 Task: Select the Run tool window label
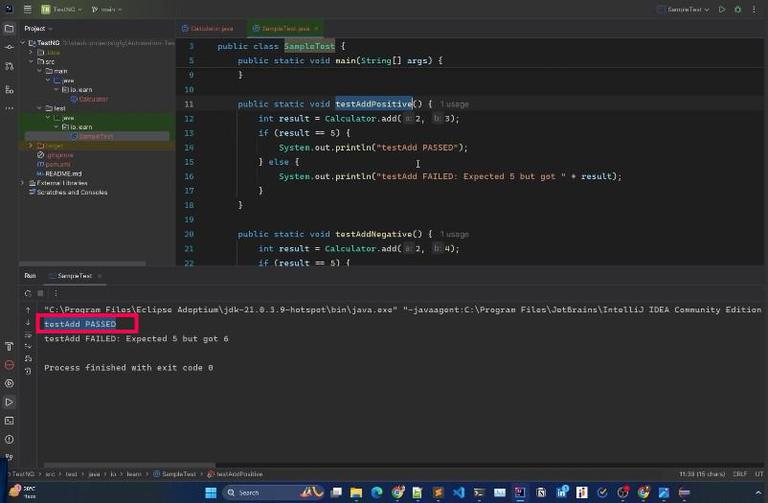tap(30, 276)
